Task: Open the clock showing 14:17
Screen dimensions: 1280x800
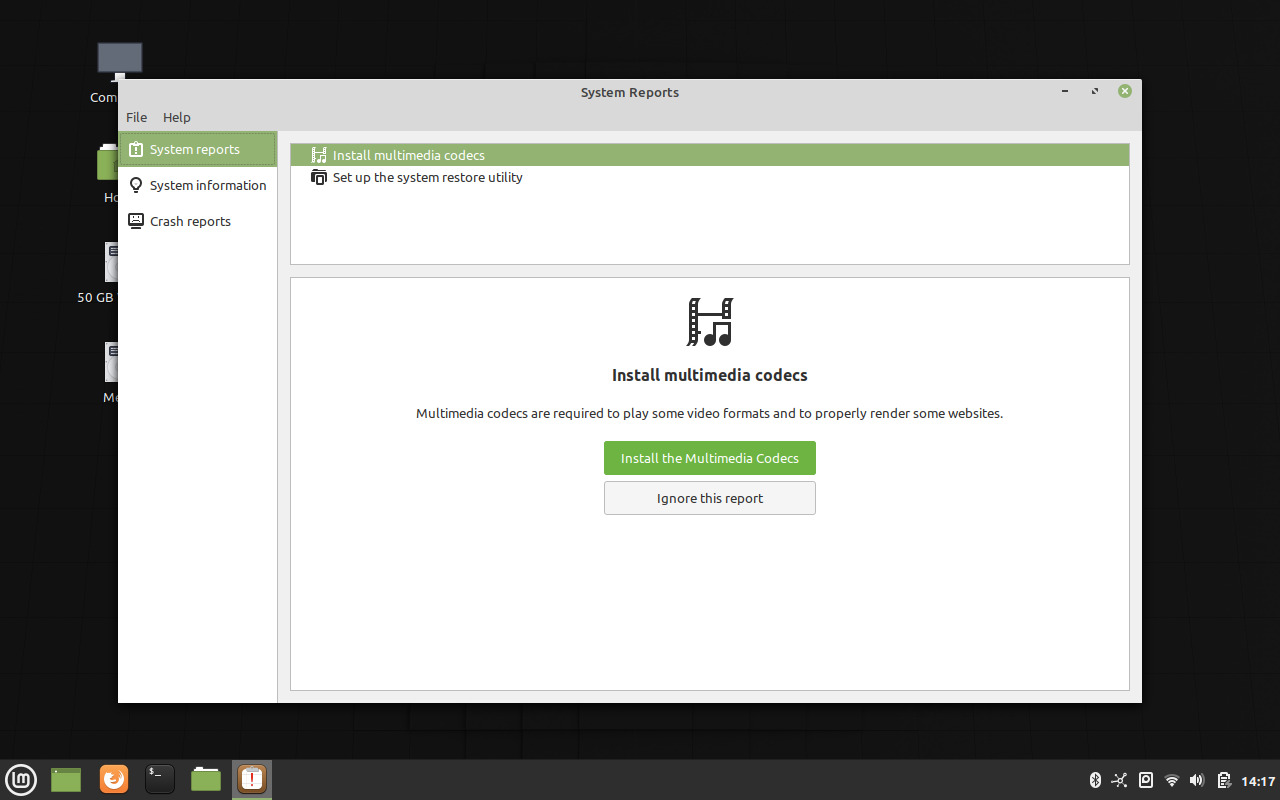Action: [1258, 781]
